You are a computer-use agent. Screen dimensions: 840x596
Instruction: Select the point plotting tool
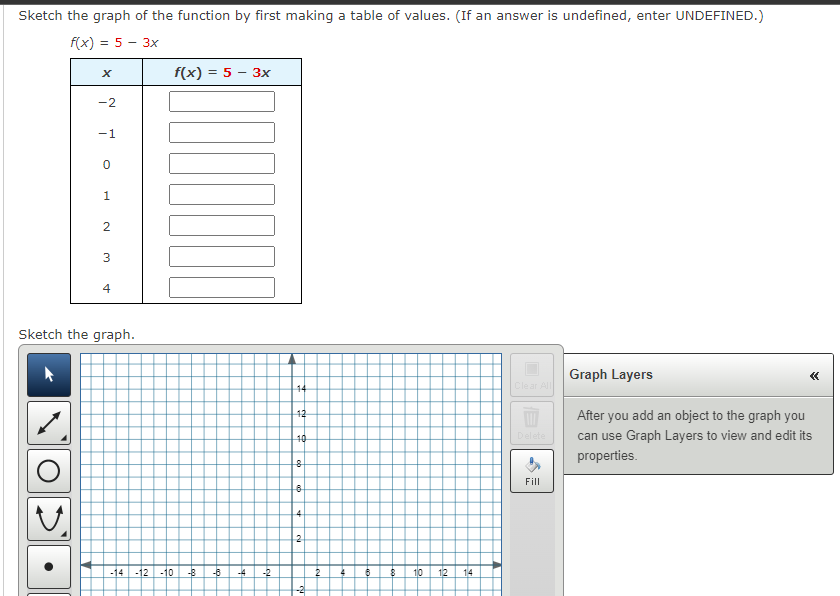click(x=47, y=566)
